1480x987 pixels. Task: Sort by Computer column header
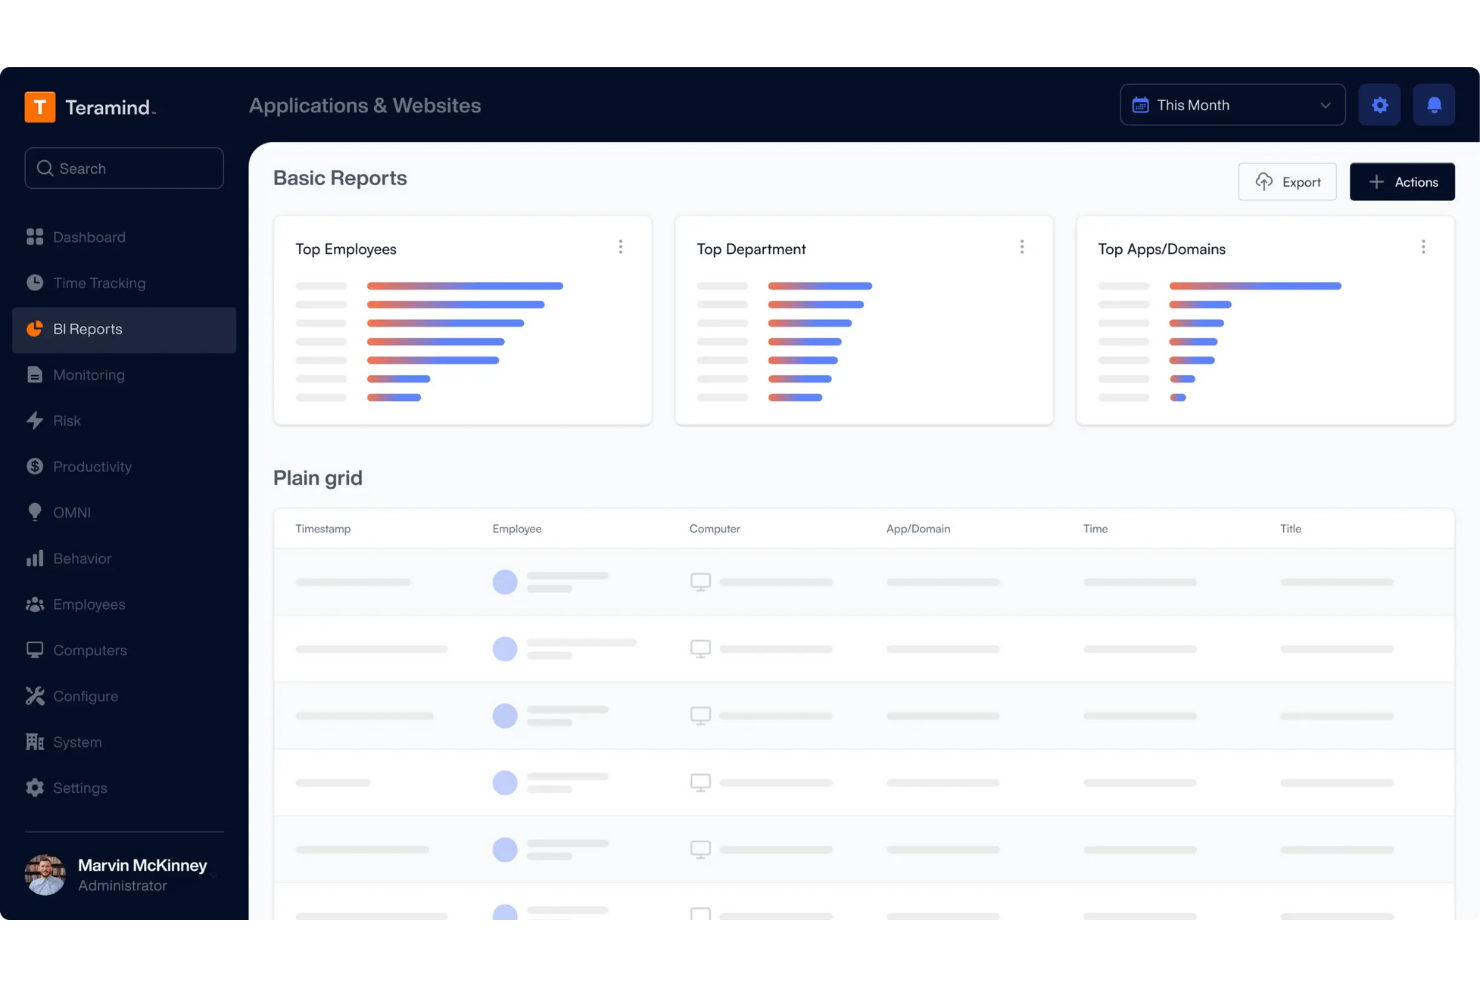click(715, 529)
